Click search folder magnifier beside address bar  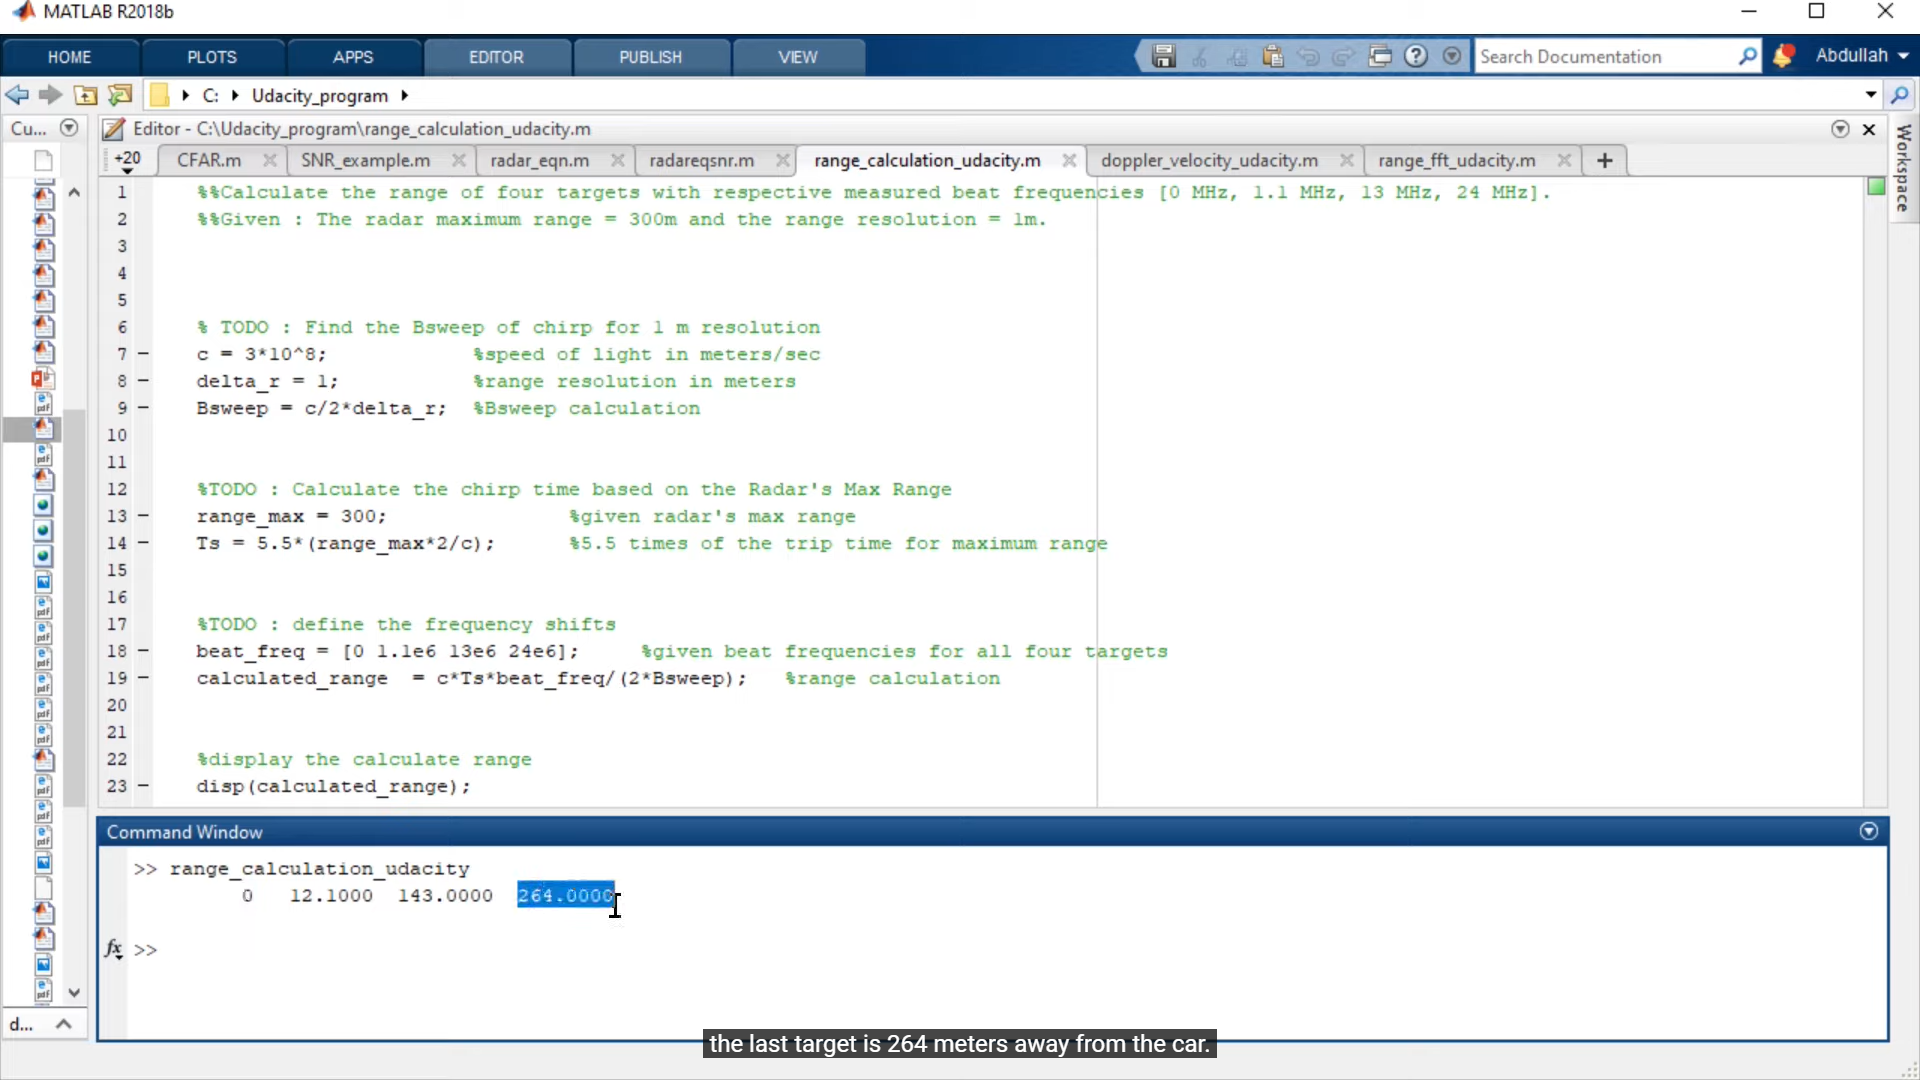pyautogui.click(x=1900, y=95)
